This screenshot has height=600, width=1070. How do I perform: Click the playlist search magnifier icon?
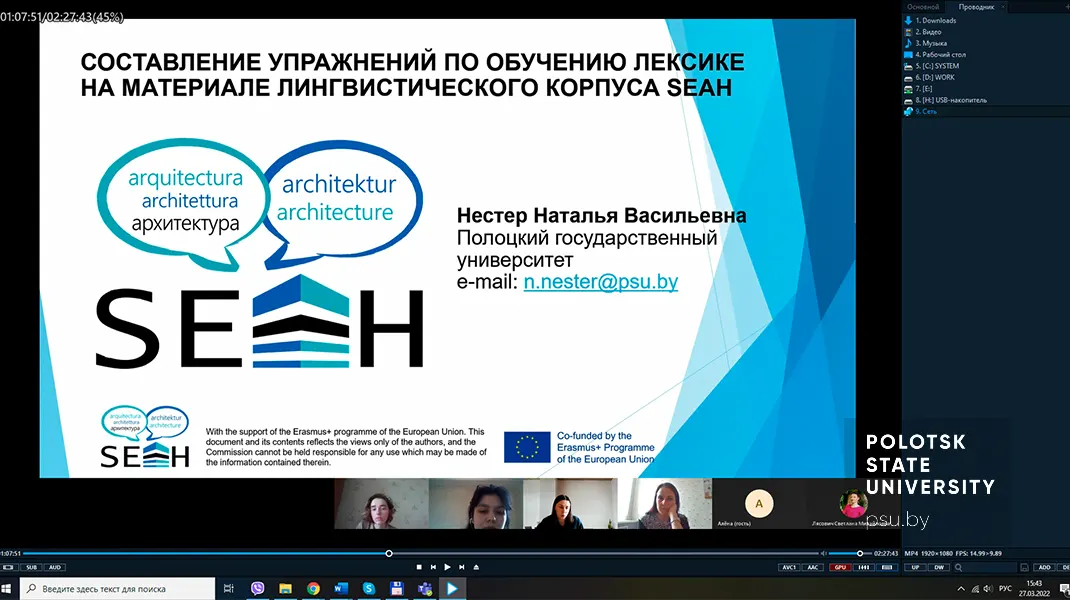coord(959,567)
